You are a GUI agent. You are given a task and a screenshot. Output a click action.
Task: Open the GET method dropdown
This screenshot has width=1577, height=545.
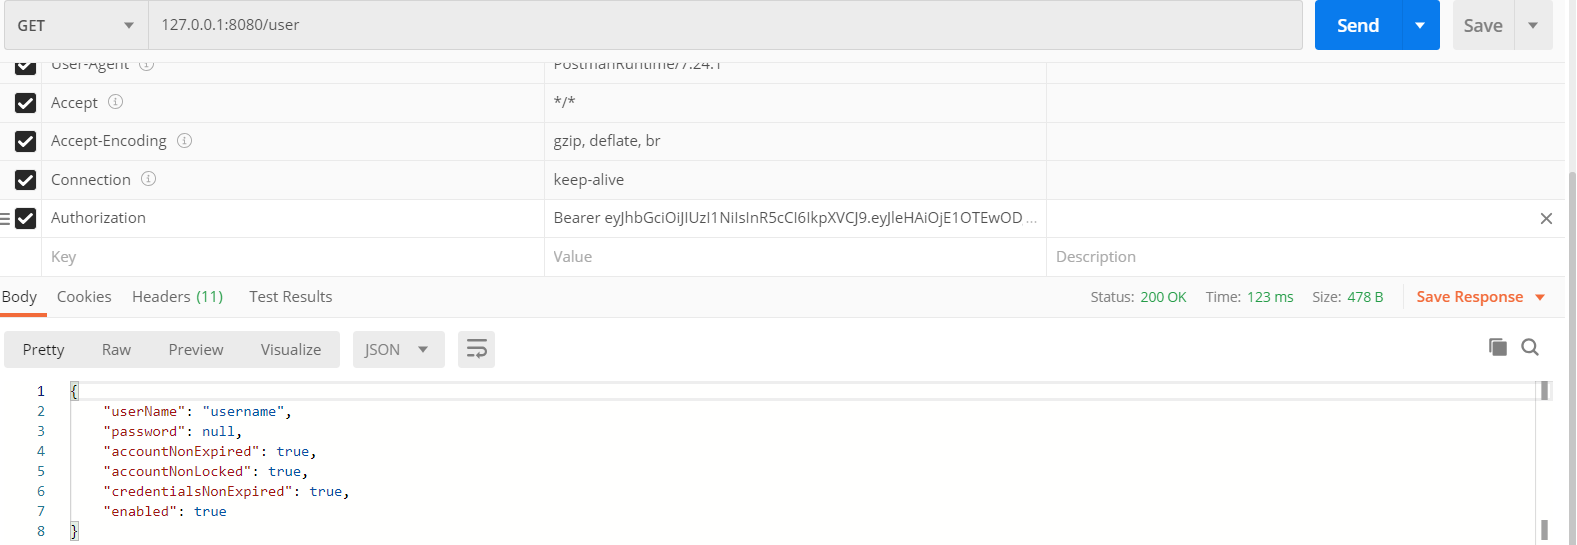[76, 25]
